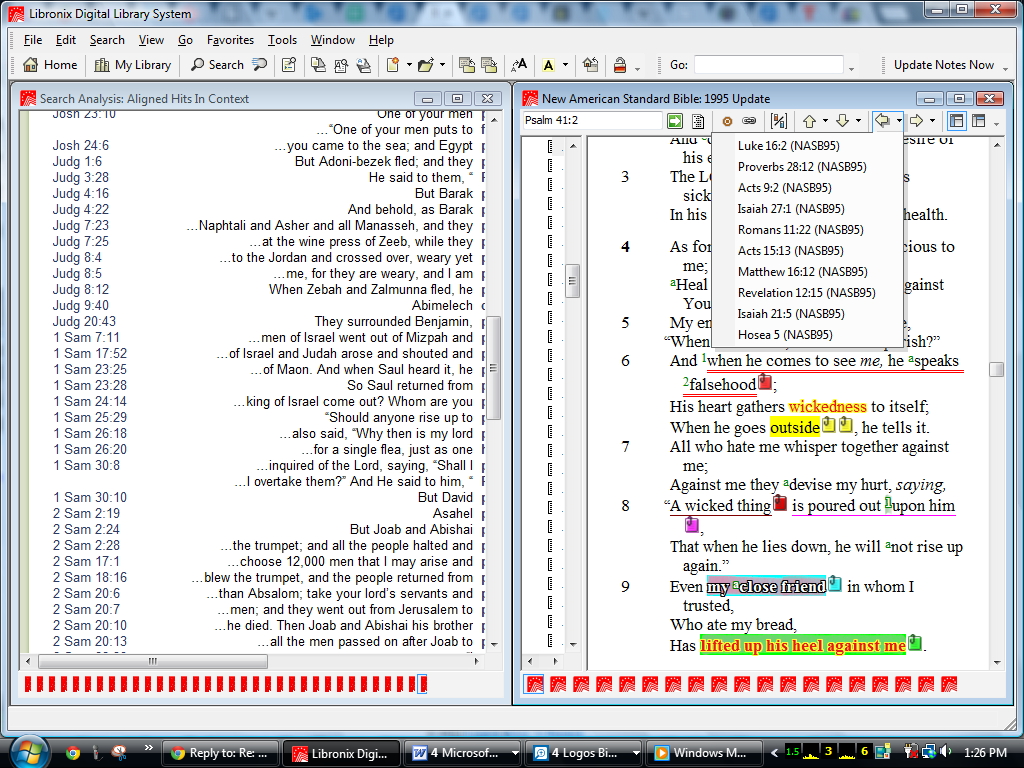This screenshot has height=768, width=1024.
Task: Click Update Notes Now button
Action: pyautogui.click(x=944, y=65)
